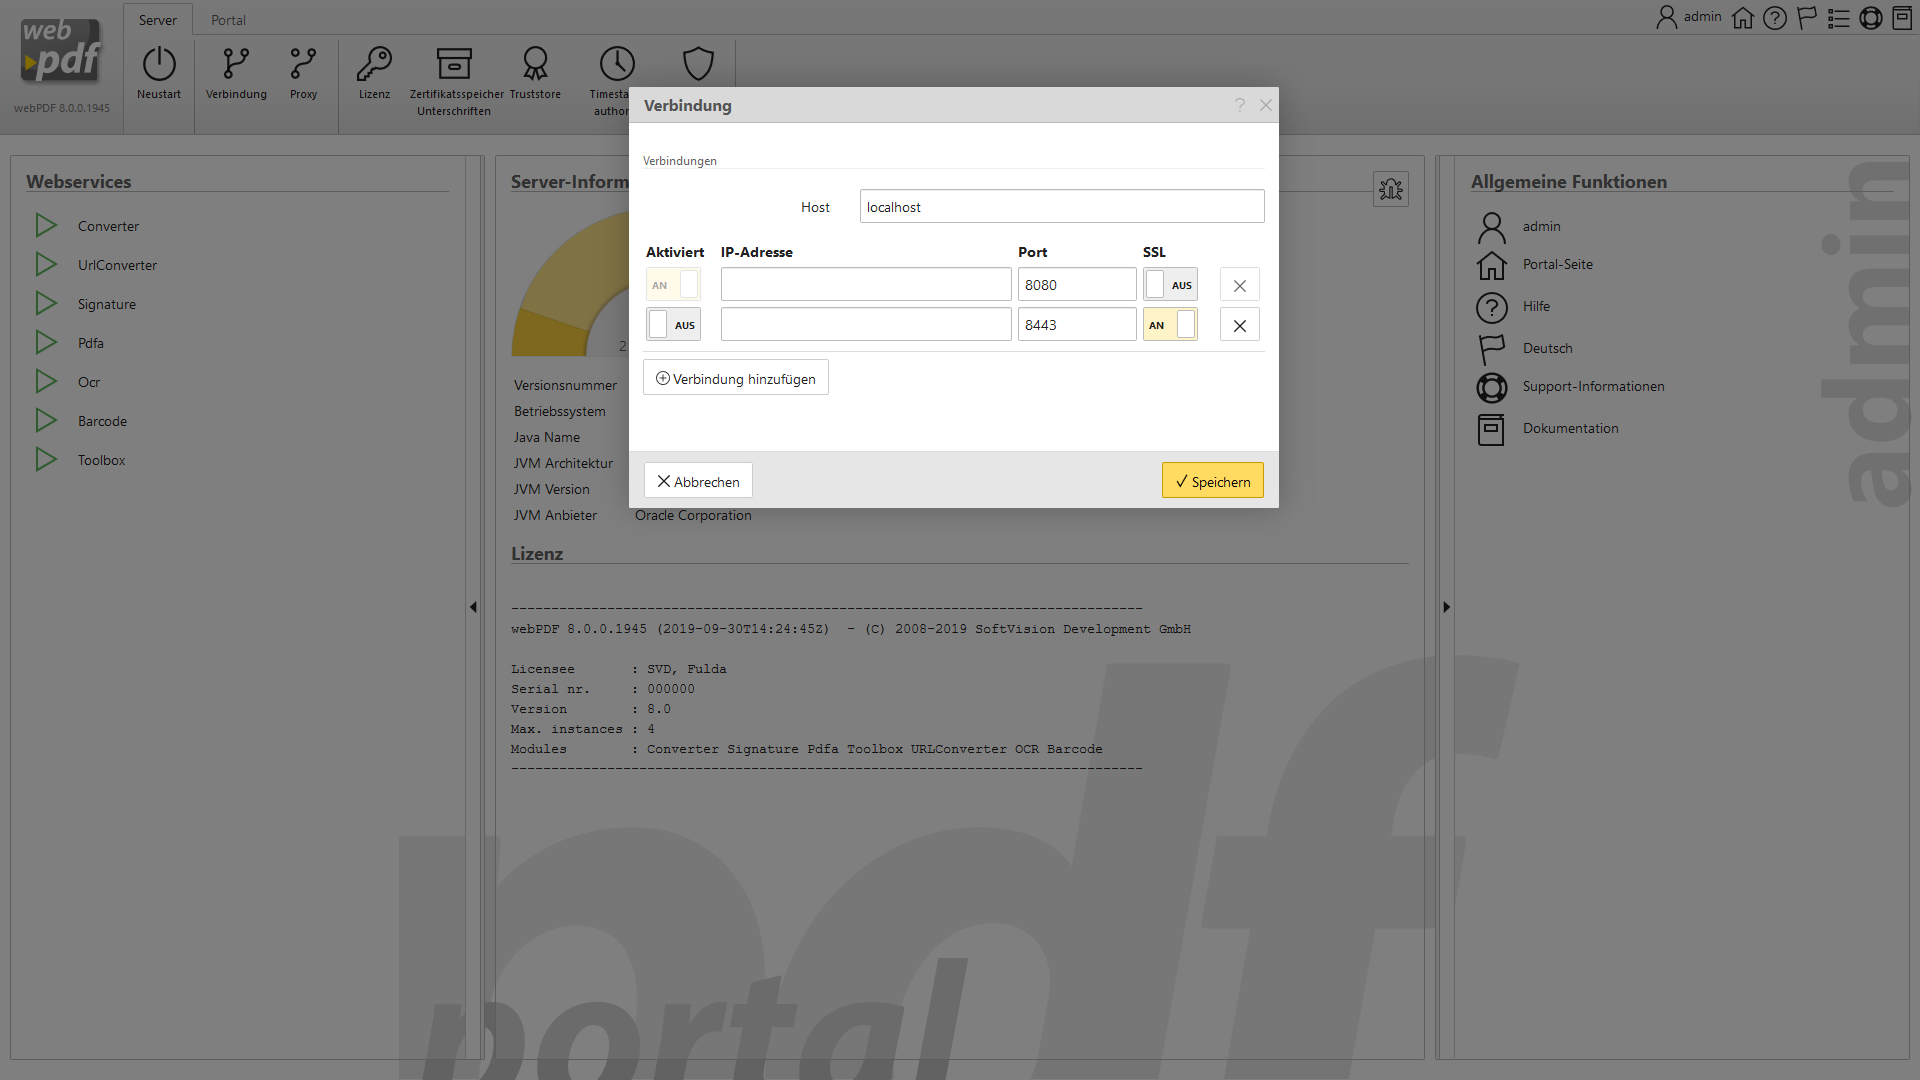The image size is (1920, 1080).
Task: Open the Proxy settings icon
Action: pos(303,64)
